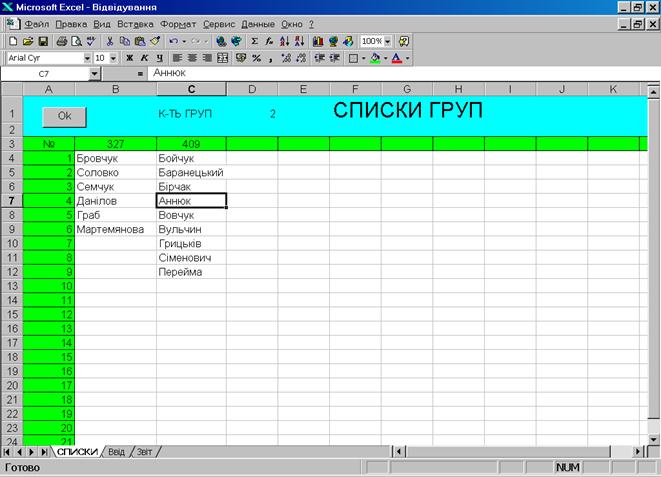Click the fill color bucket swatch
This screenshot has height=477, width=661.
coord(375,58)
